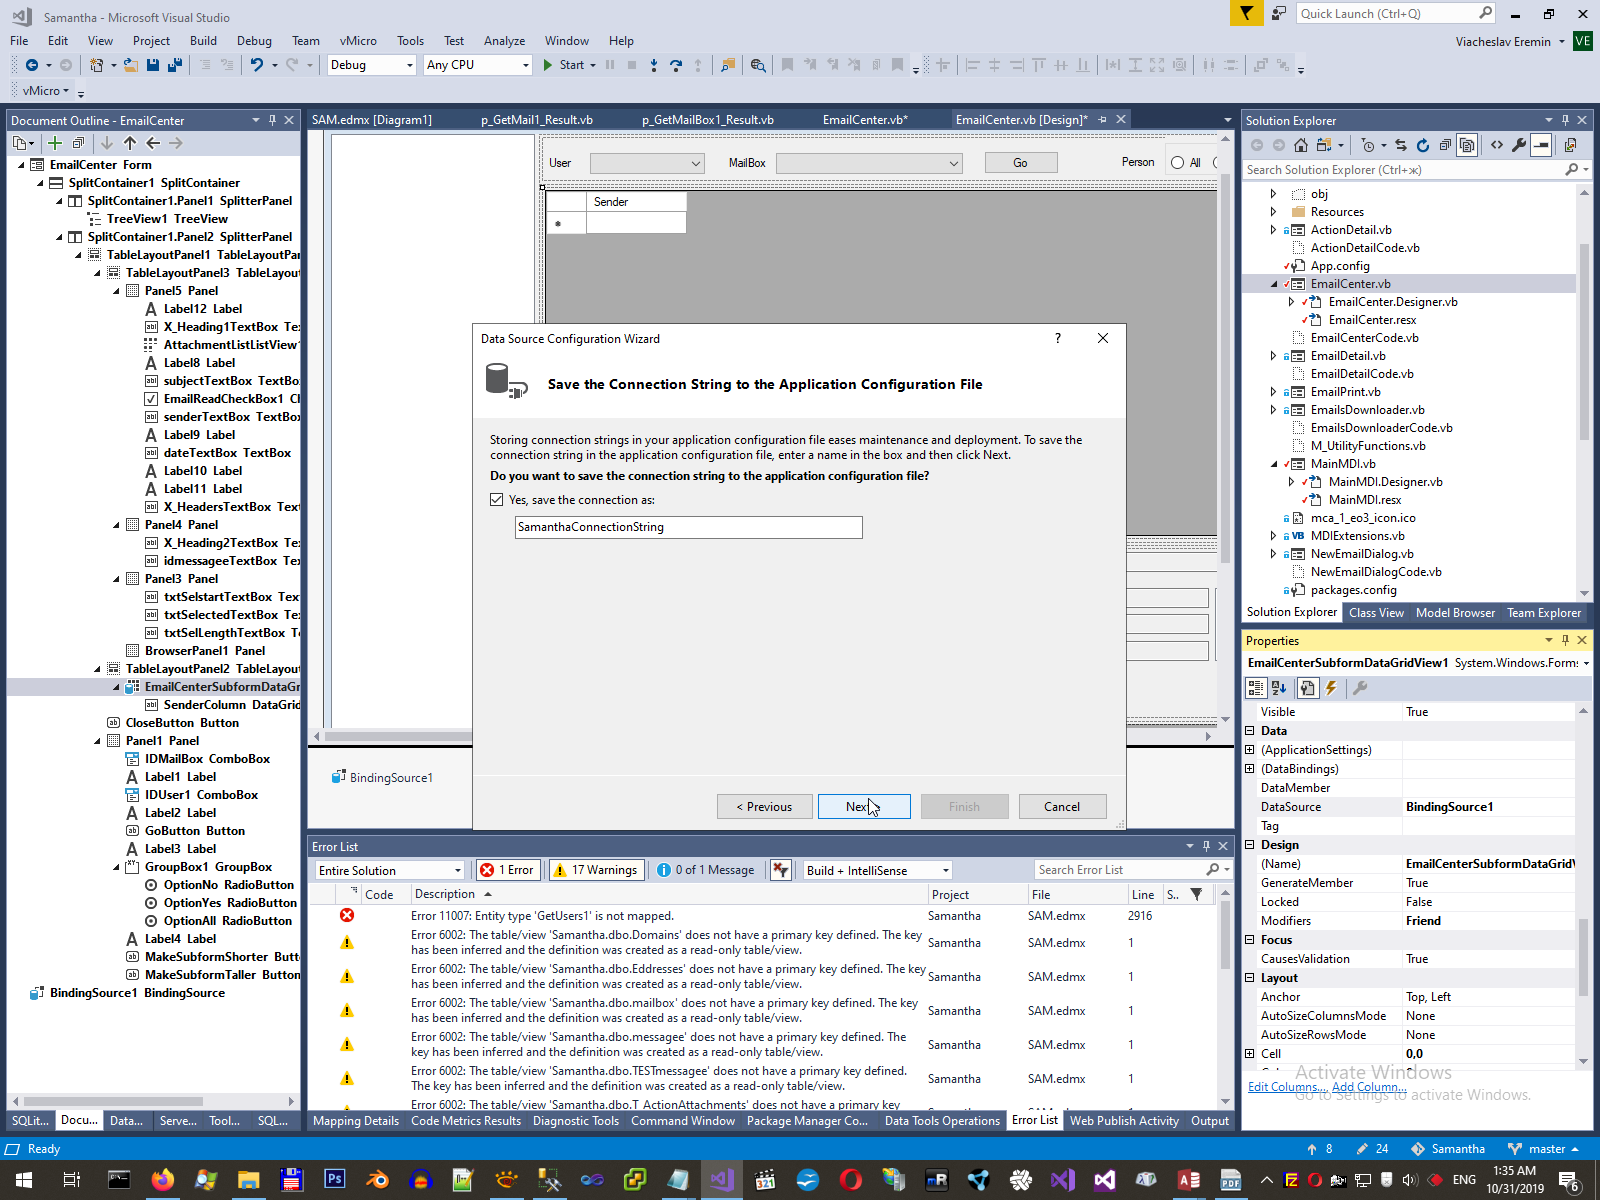This screenshot has width=1600, height=1200.
Task: Expand the Resources folder in Solution Explorer
Action: point(1273,212)
